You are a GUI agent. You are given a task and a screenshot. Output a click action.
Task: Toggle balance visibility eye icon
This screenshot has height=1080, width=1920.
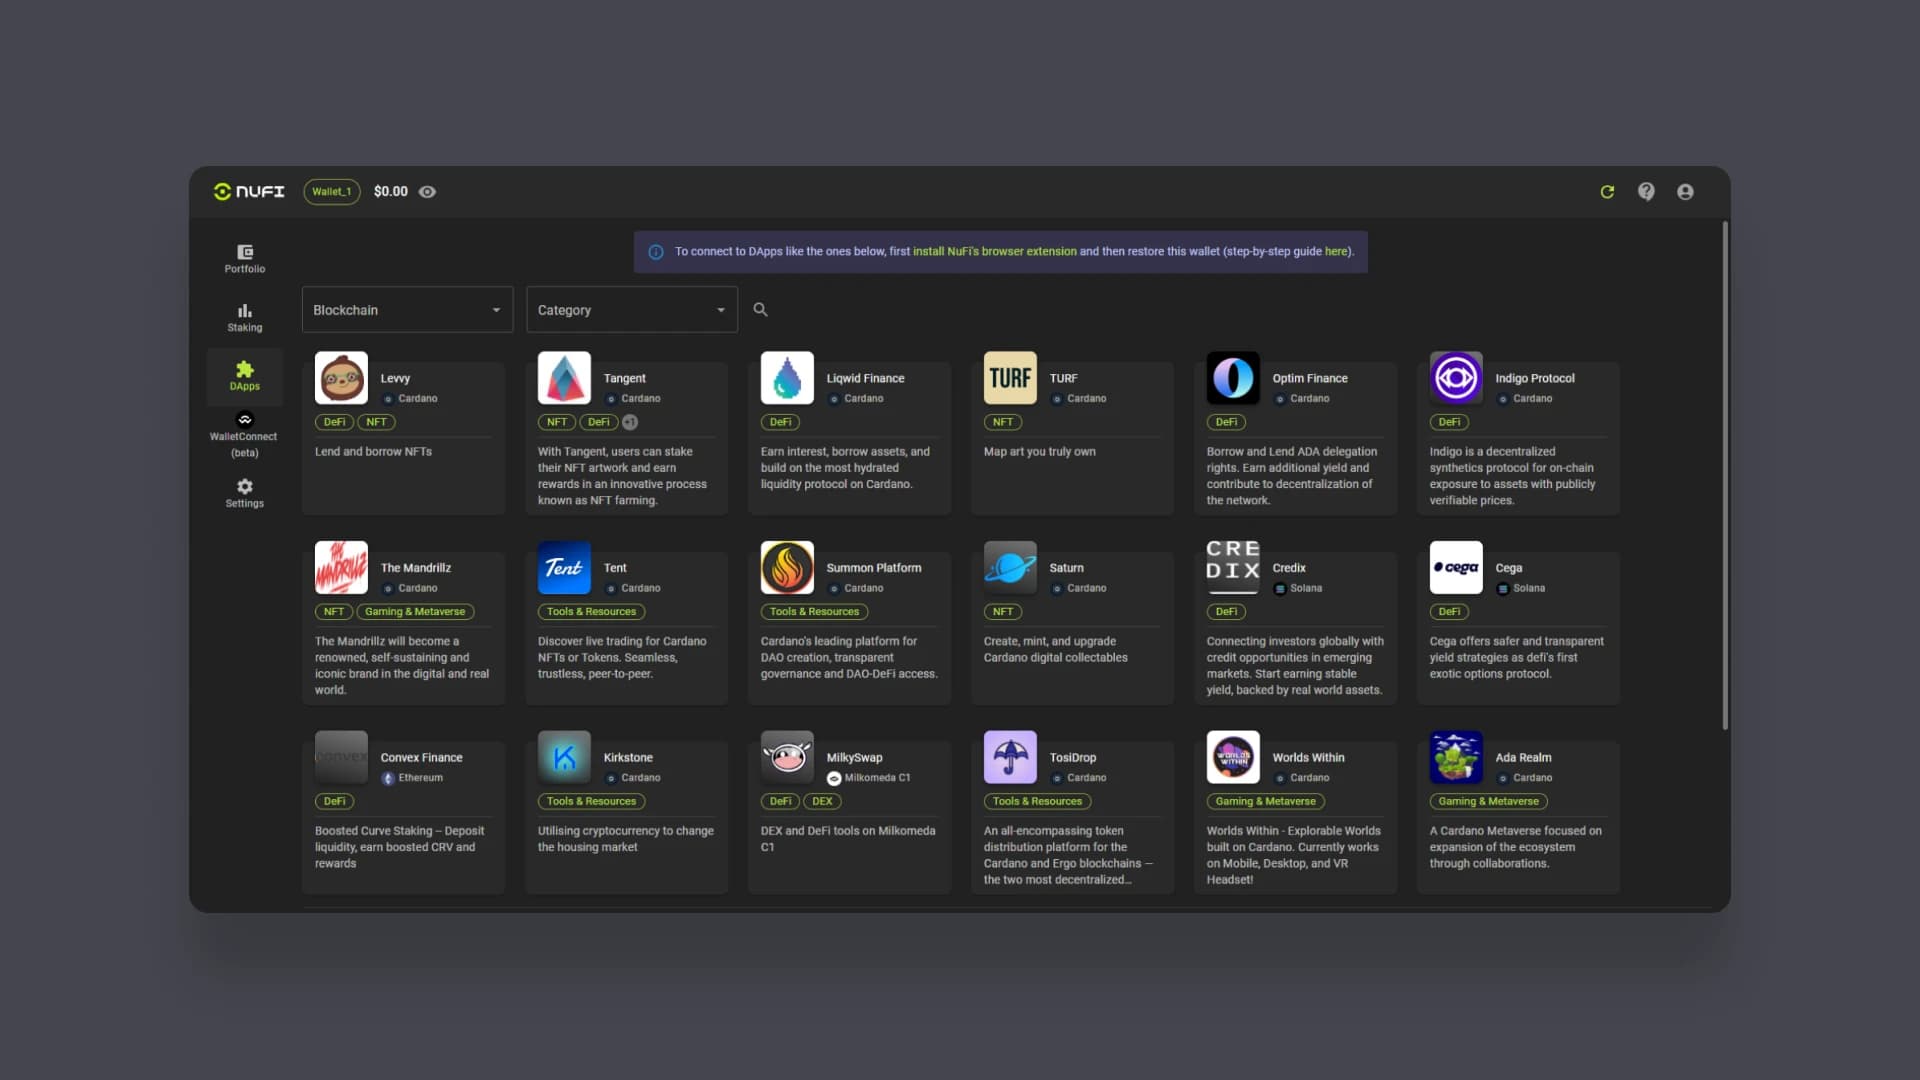(427, 192)
